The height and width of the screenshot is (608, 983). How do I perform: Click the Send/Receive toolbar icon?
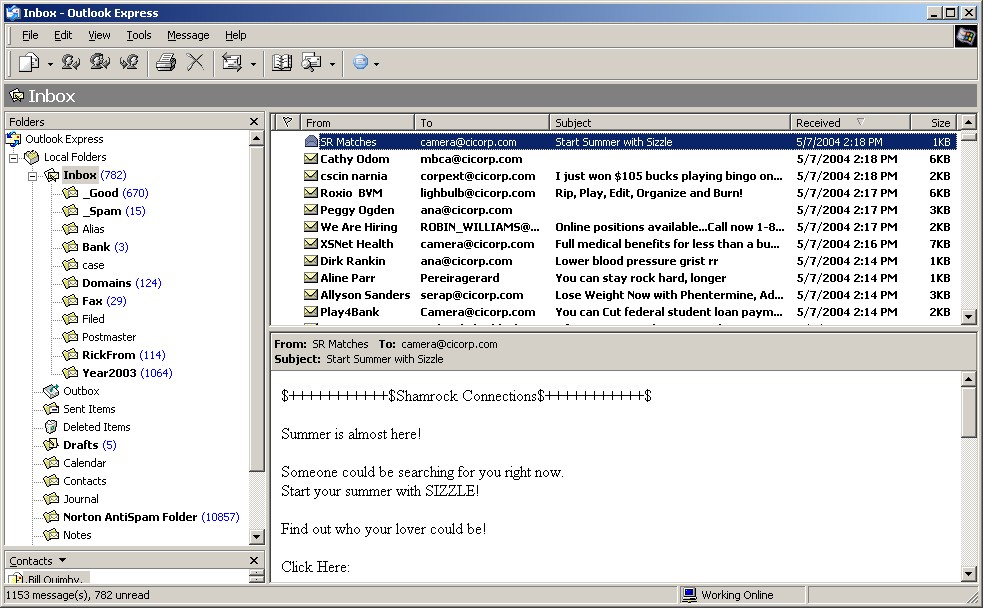232,63
